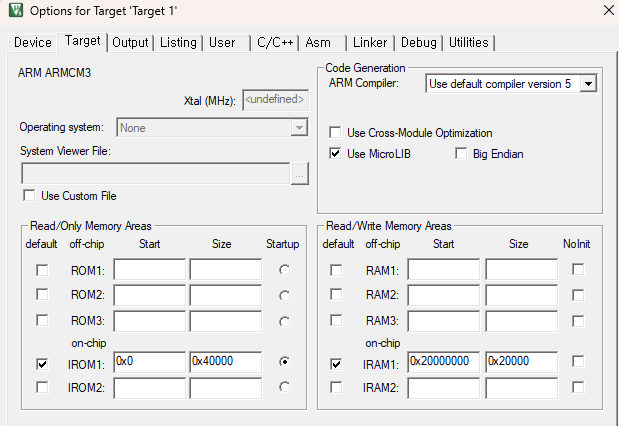Enable NoInit for IRAM1

(578, 361)
